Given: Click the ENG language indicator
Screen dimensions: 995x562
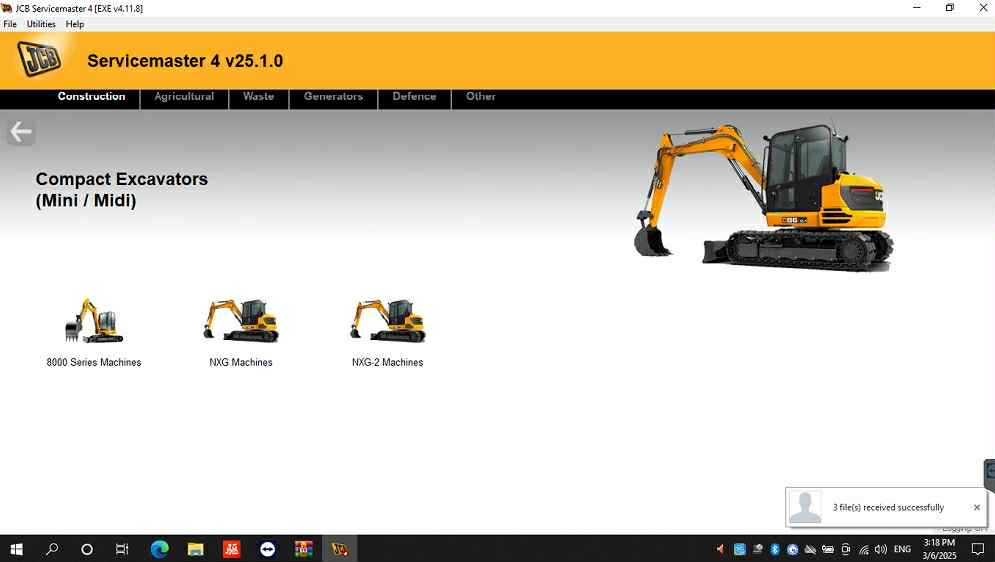Looking at the screenshot, I should (902, 549).
